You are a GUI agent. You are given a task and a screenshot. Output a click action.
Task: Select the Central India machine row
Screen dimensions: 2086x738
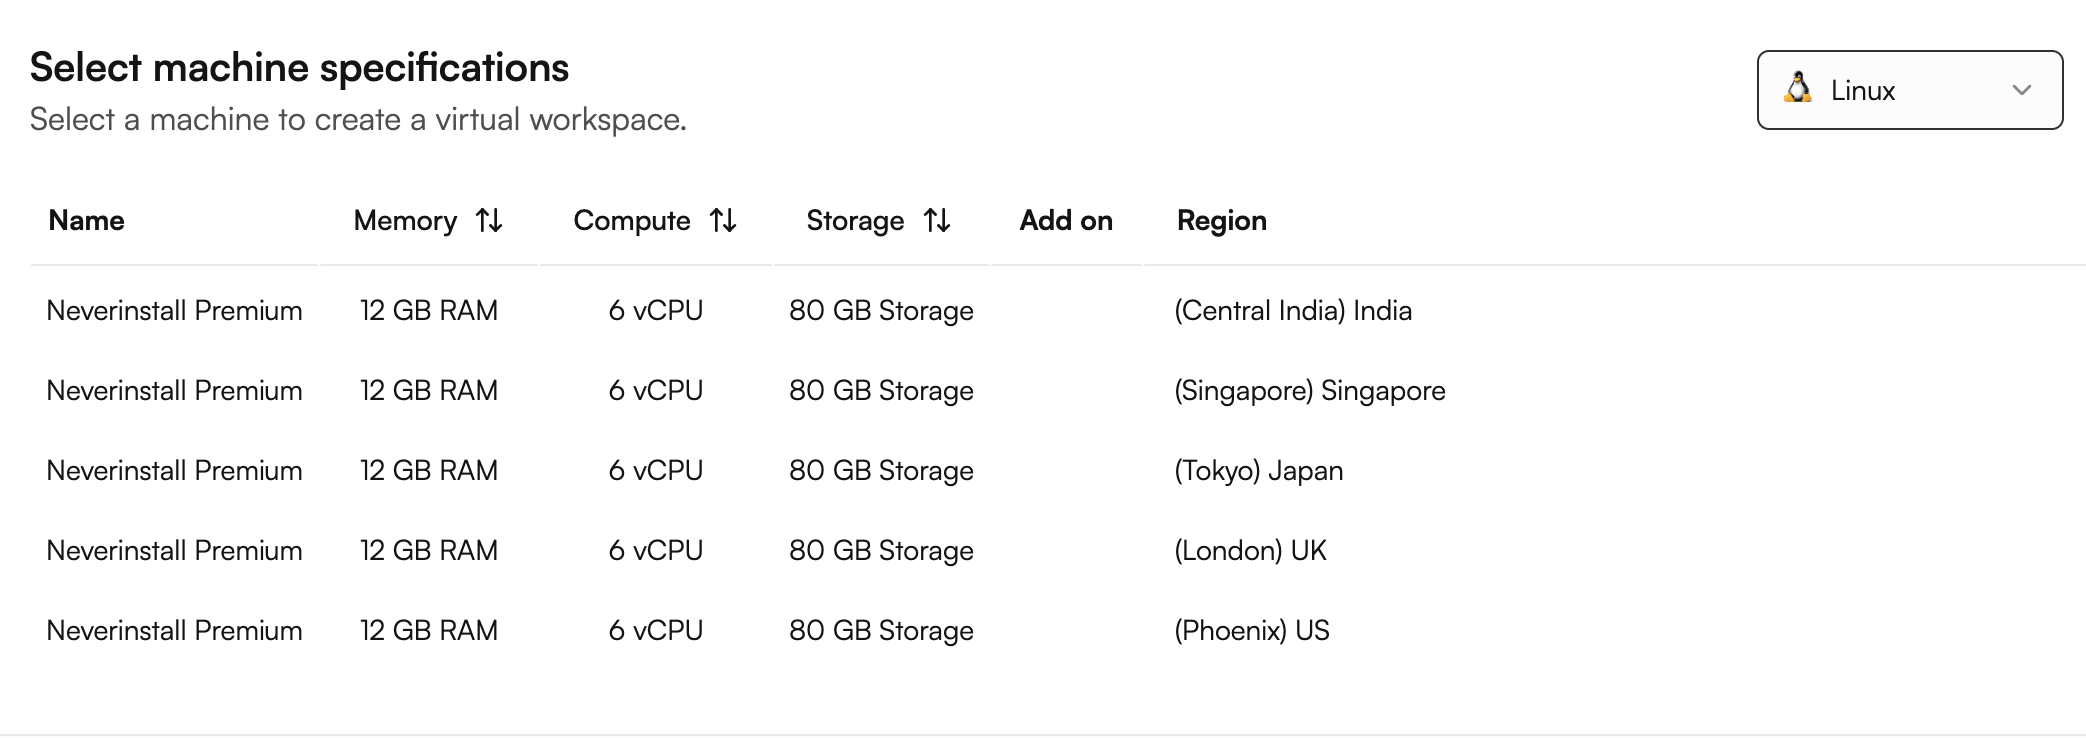tap(1292, 311)
